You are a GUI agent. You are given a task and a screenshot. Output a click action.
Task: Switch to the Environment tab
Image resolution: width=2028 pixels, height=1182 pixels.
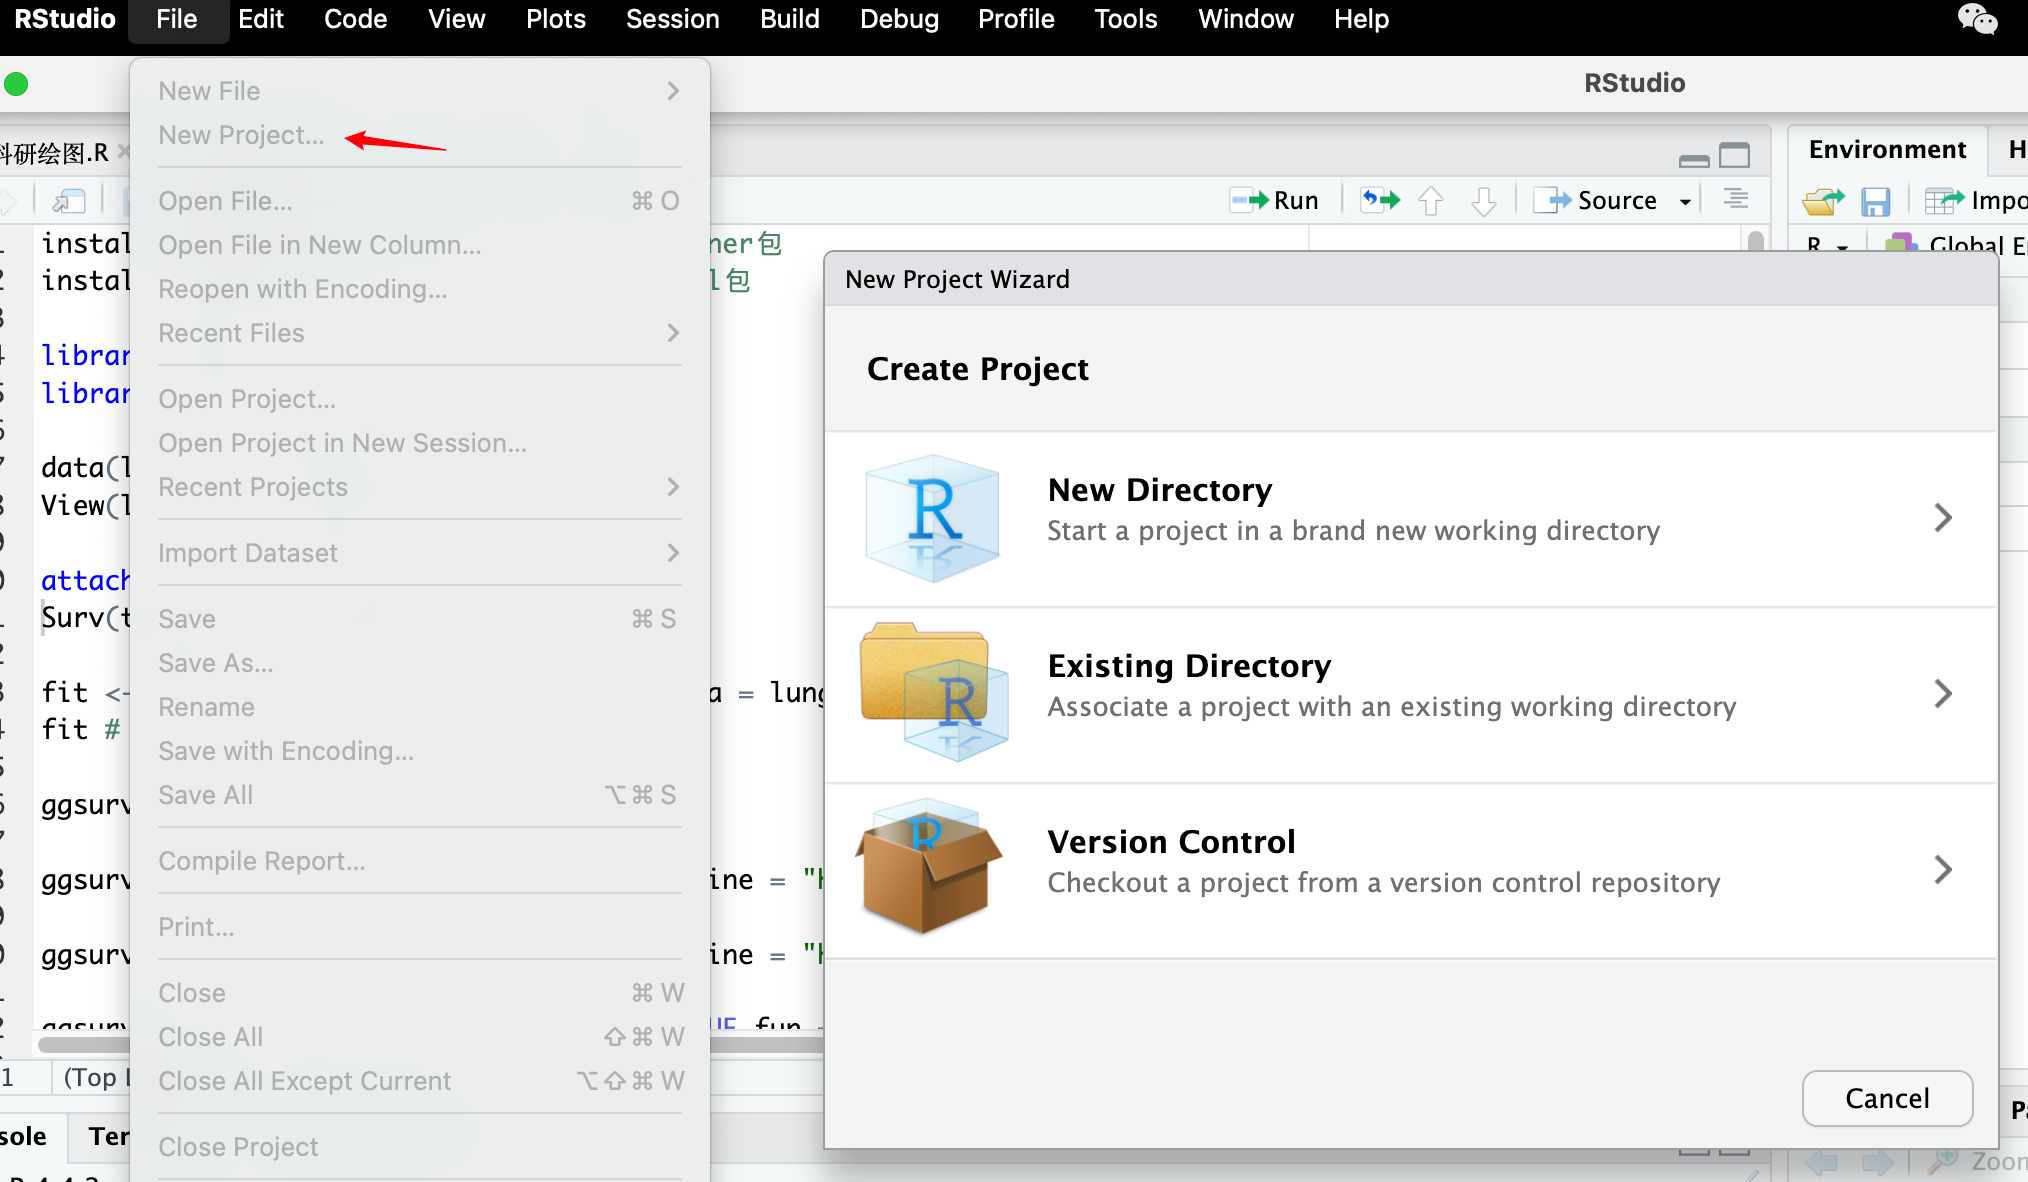tap(1887, 149)
